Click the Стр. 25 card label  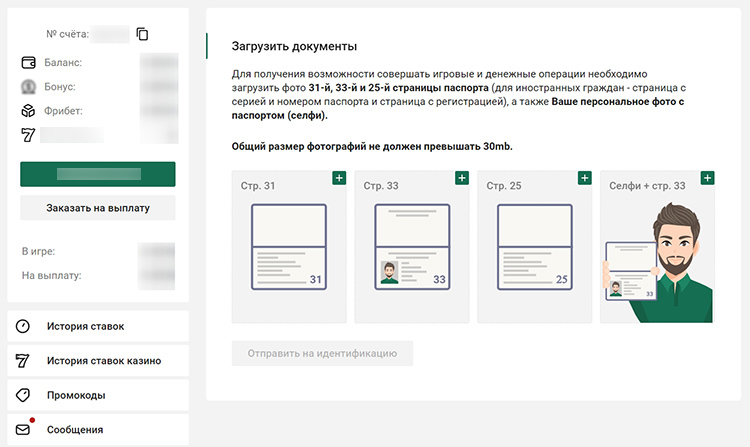[x=504, y=185]
